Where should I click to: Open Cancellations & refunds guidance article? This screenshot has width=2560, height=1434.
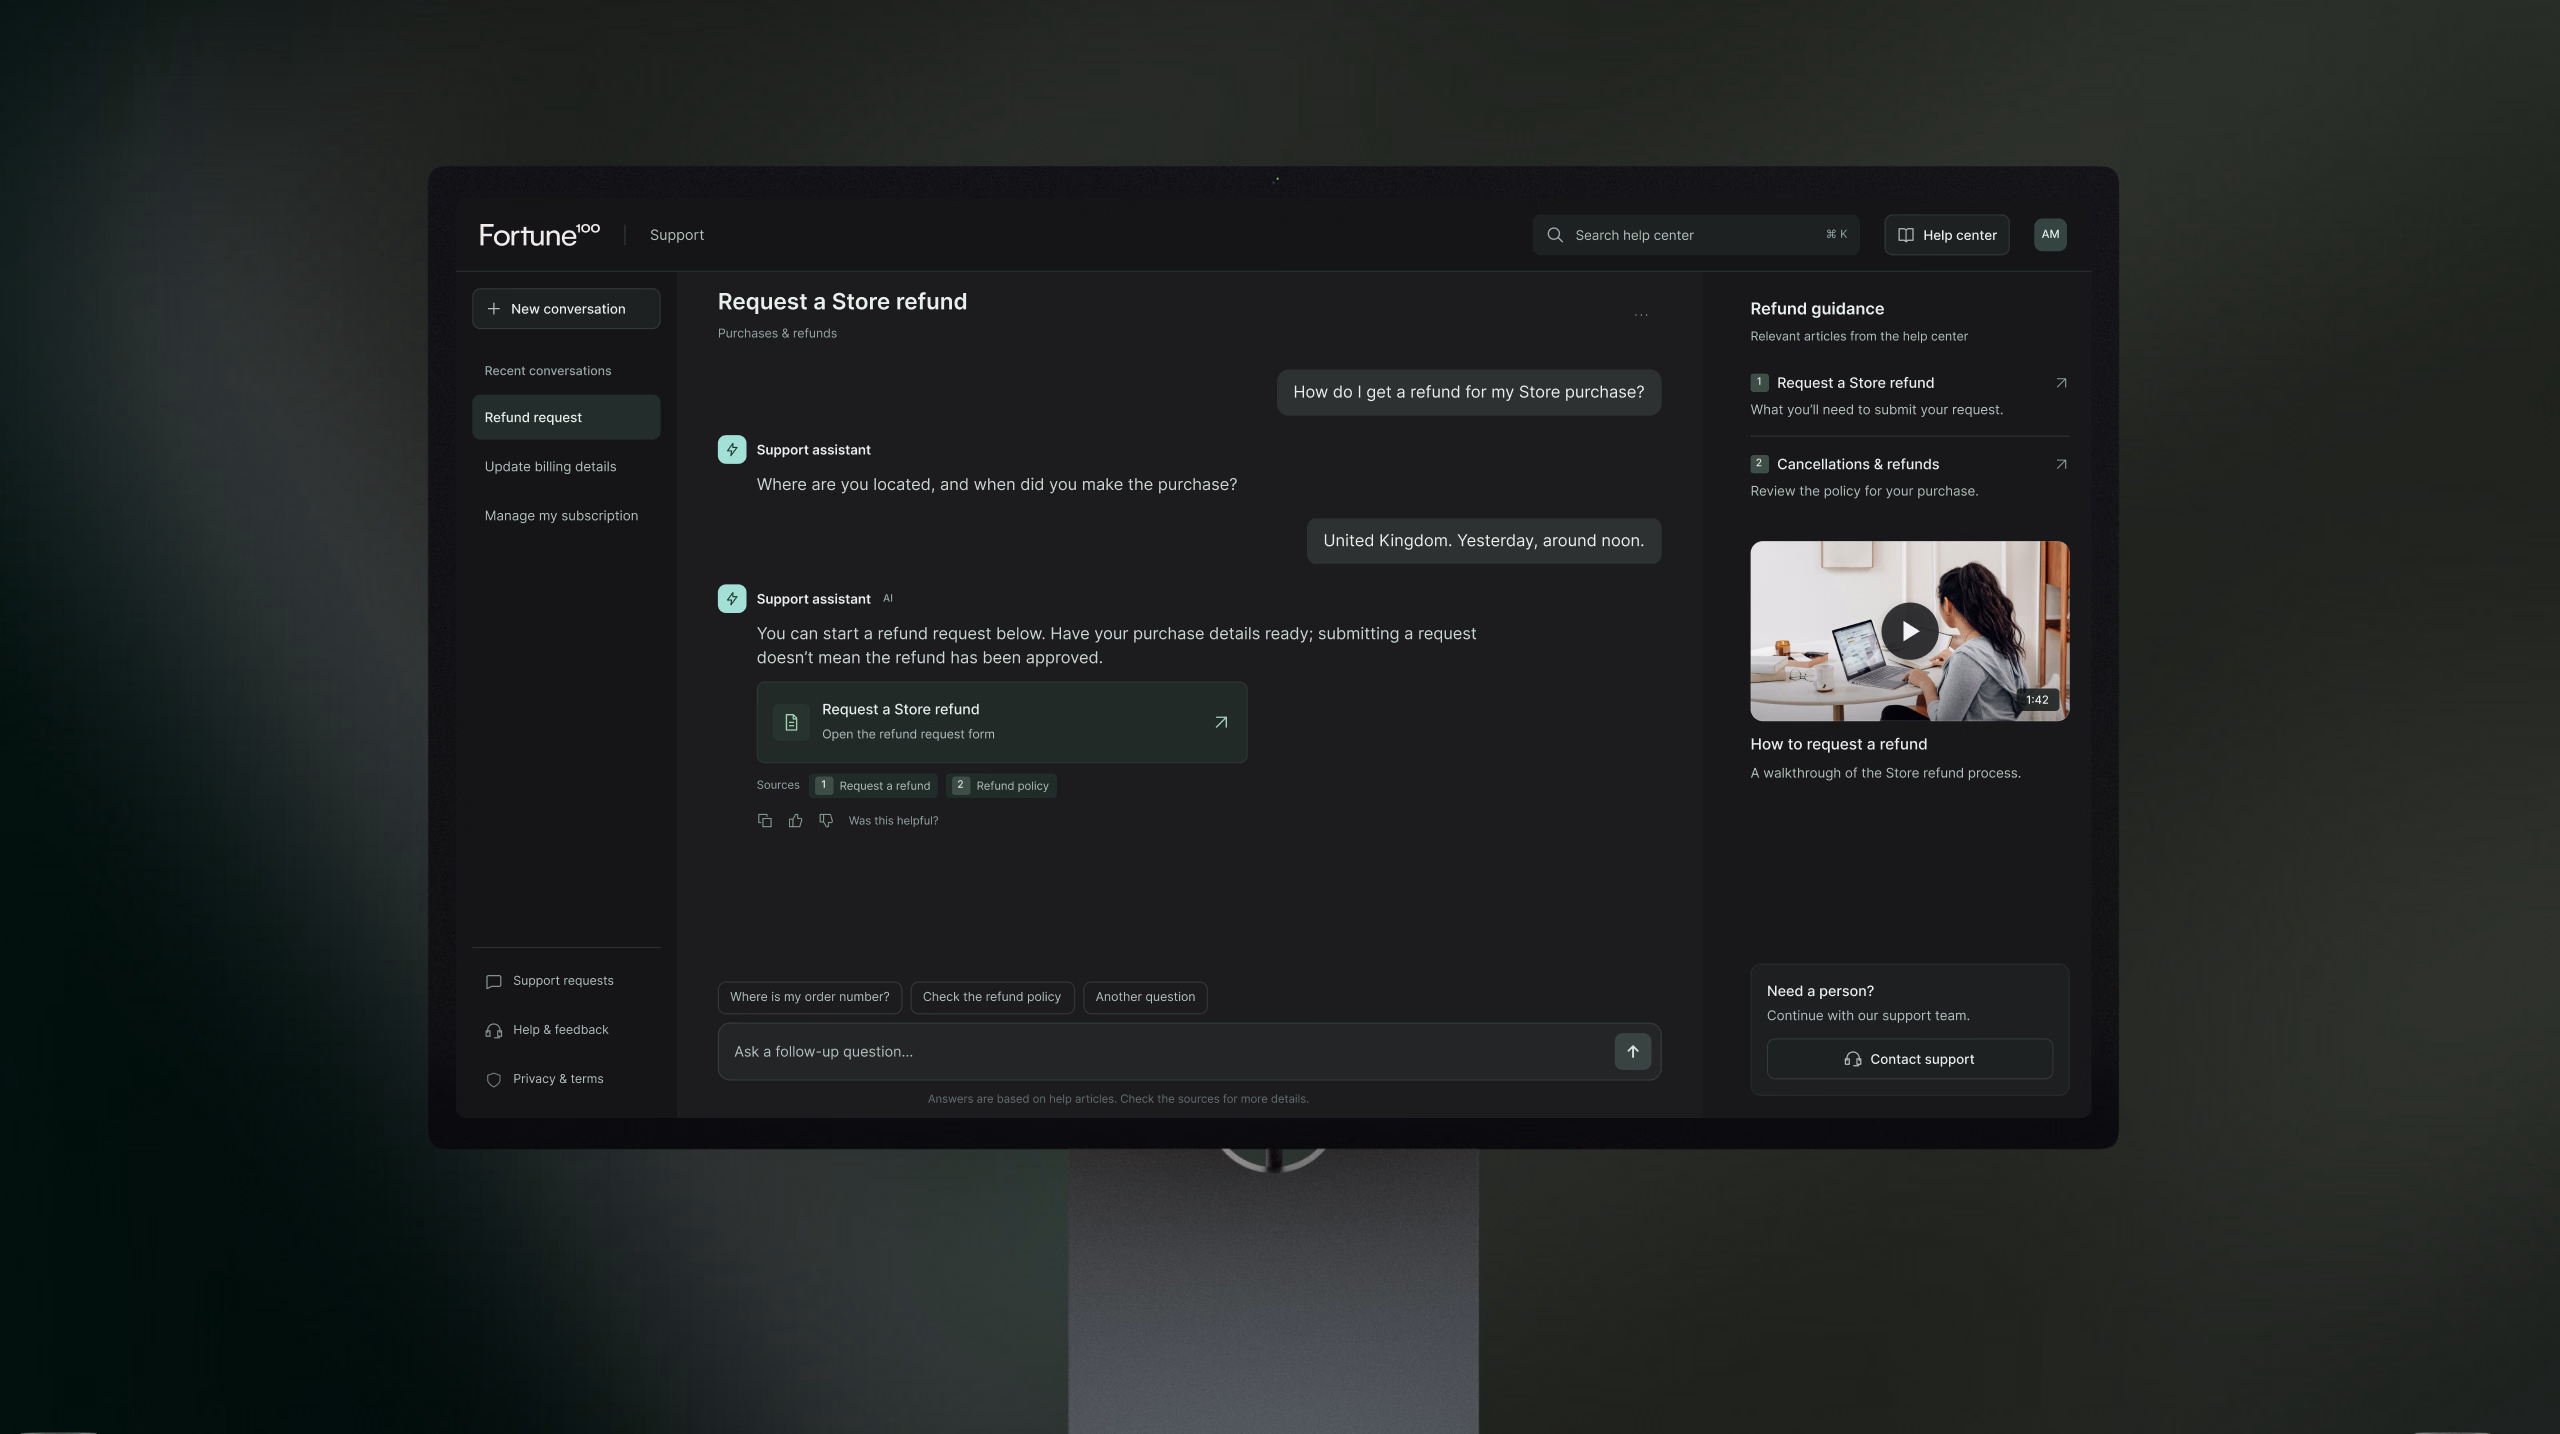[x=1909, y=477]
